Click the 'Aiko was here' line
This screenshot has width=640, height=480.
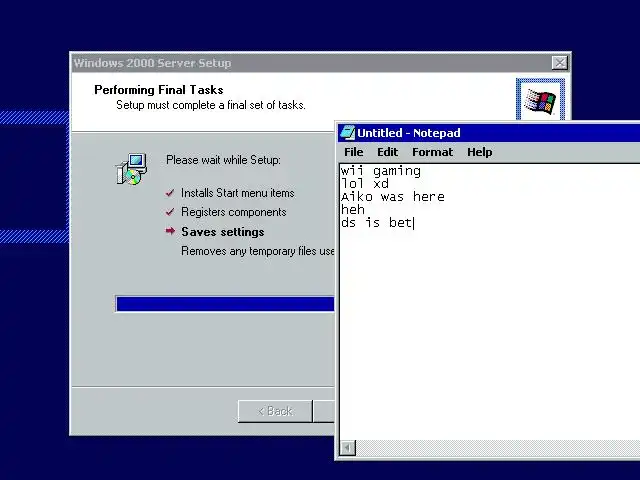(x=393, y=197)
